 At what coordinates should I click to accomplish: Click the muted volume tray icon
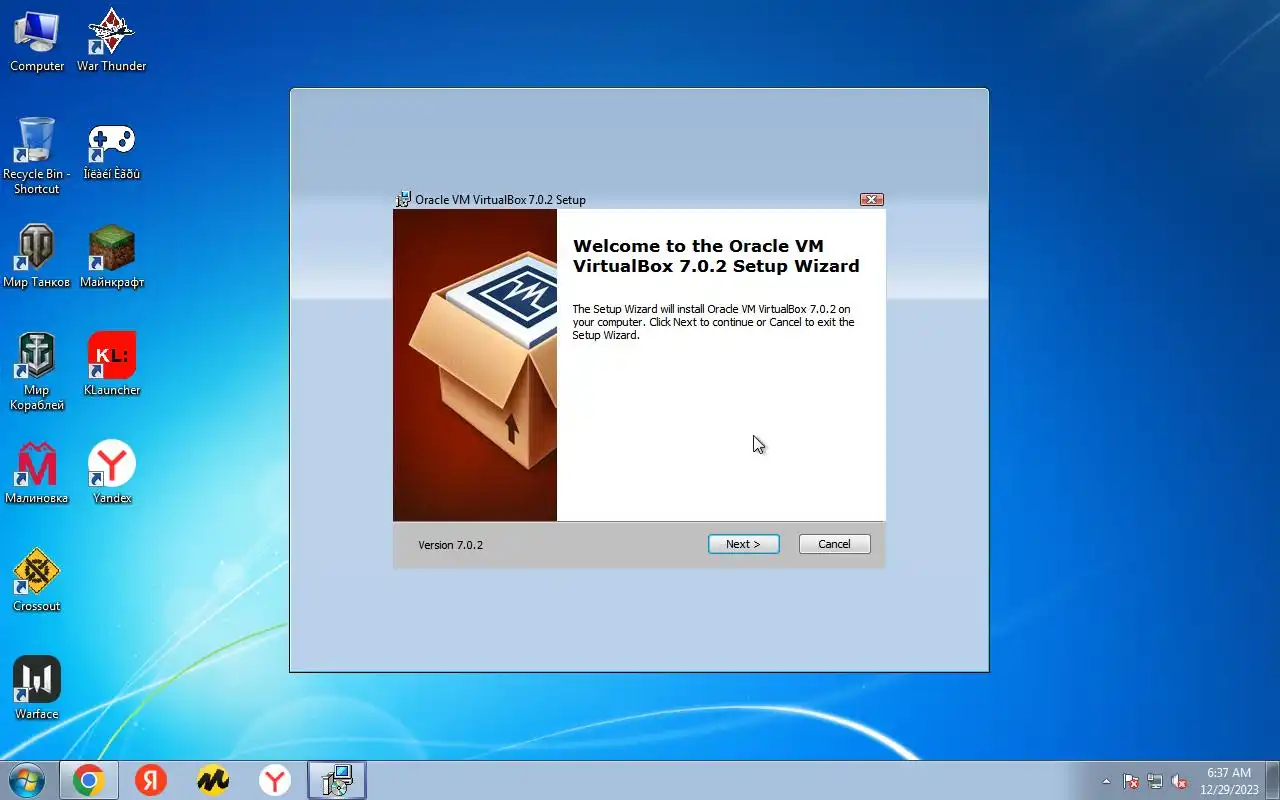coord(1179,781)
